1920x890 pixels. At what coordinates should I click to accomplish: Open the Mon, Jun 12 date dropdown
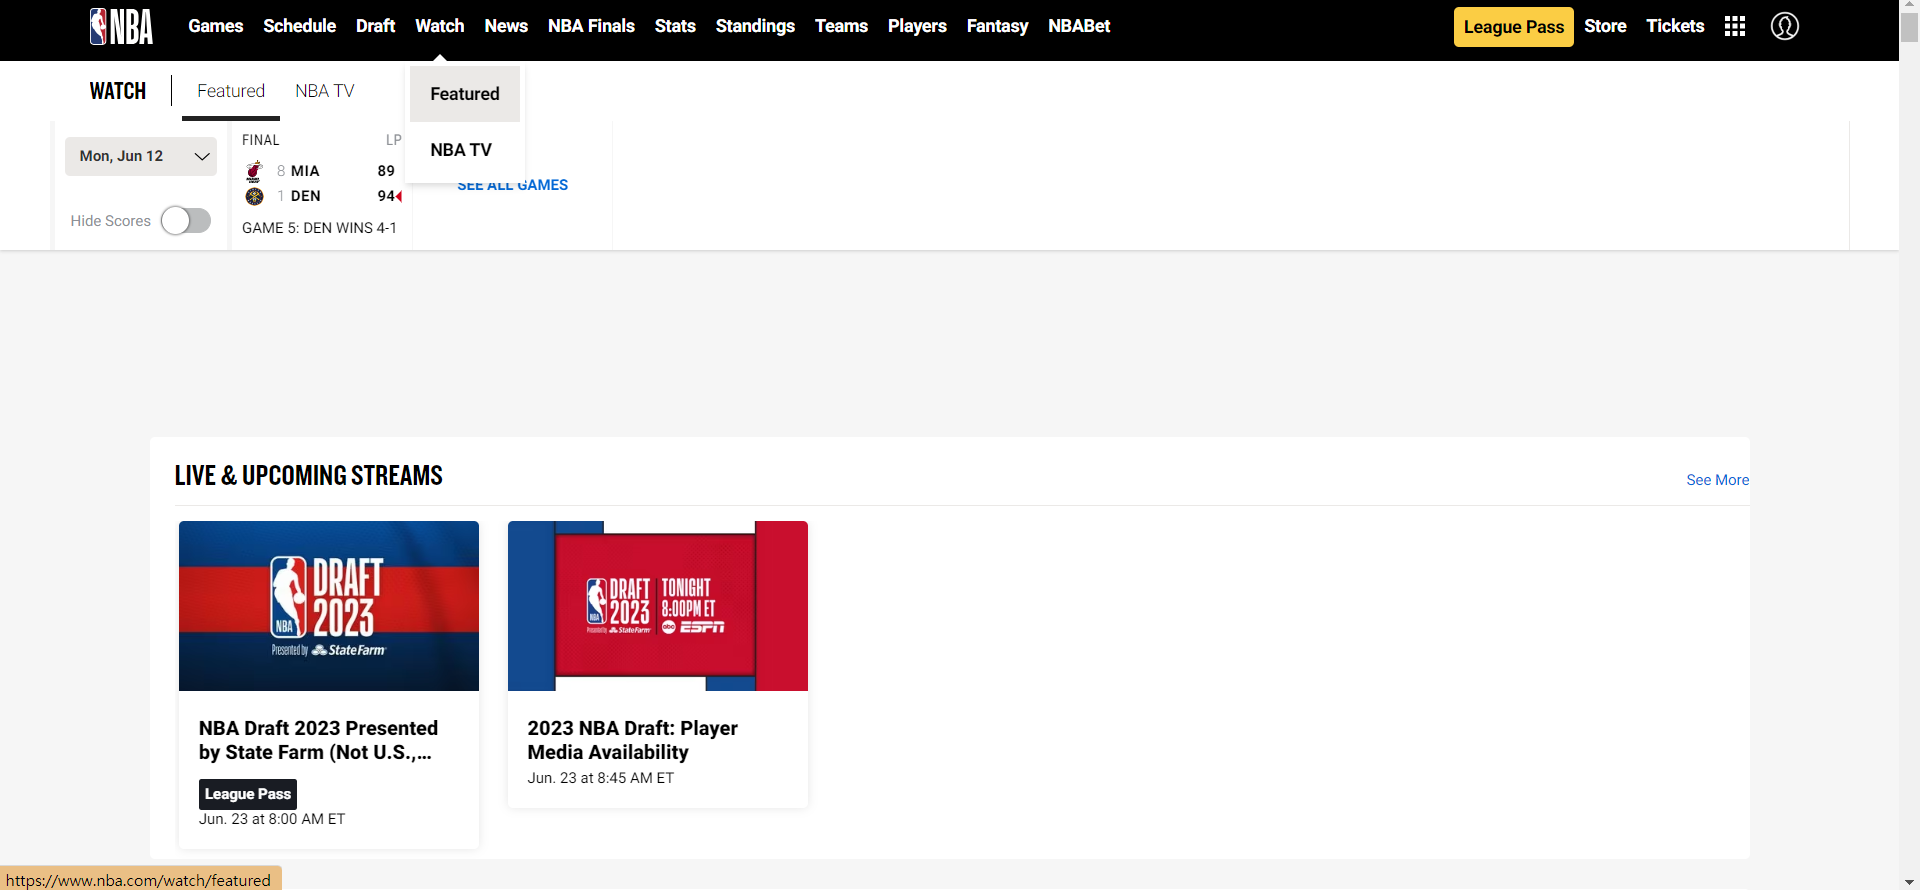[141, 156]
